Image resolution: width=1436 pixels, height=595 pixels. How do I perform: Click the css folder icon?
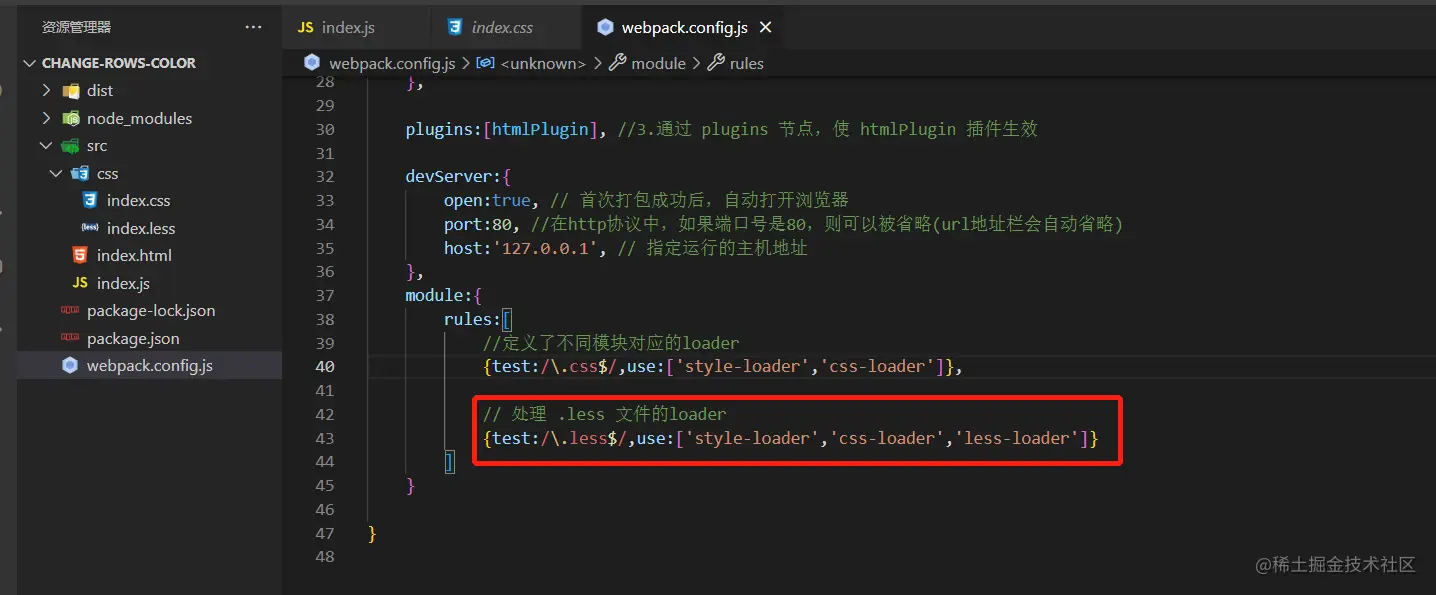[x=80, y=173]
